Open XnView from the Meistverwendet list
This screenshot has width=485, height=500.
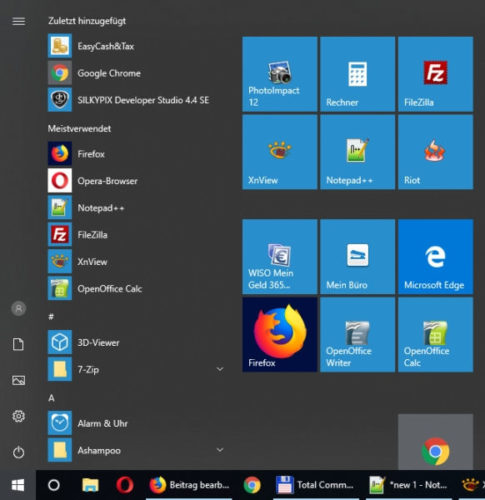[137, 262]
